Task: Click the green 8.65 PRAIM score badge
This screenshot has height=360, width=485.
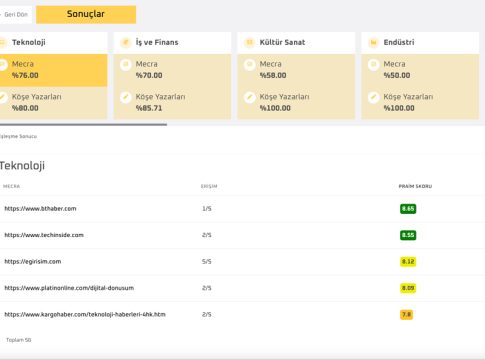Action: 408,209
